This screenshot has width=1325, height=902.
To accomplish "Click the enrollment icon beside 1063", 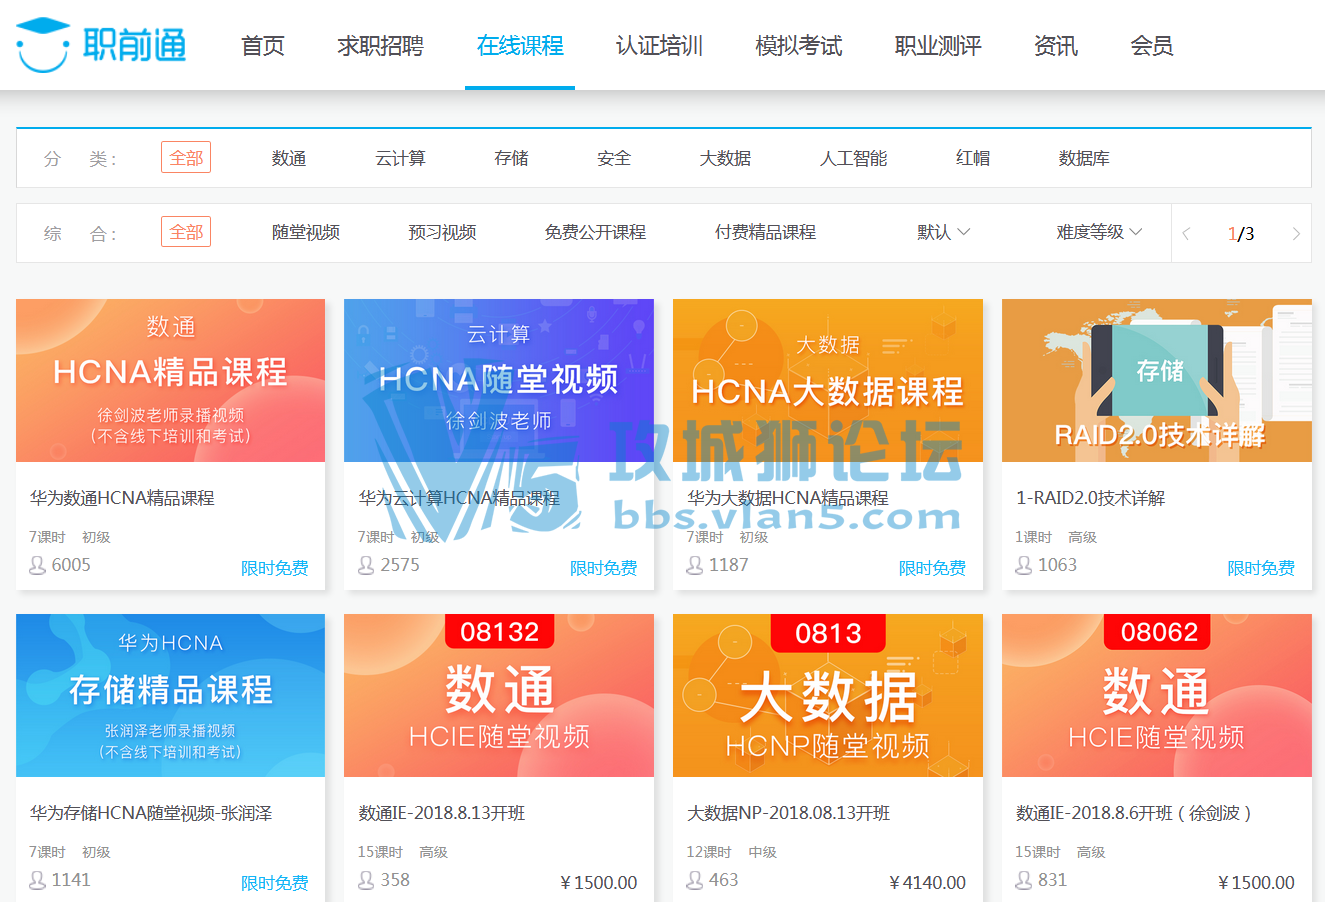I will coord(1024,566).
